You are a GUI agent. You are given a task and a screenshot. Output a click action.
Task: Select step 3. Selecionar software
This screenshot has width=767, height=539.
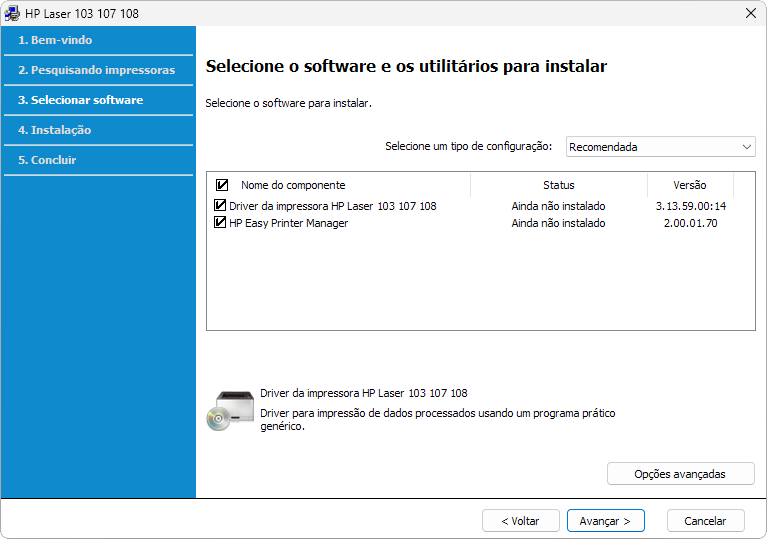[81, 100]
